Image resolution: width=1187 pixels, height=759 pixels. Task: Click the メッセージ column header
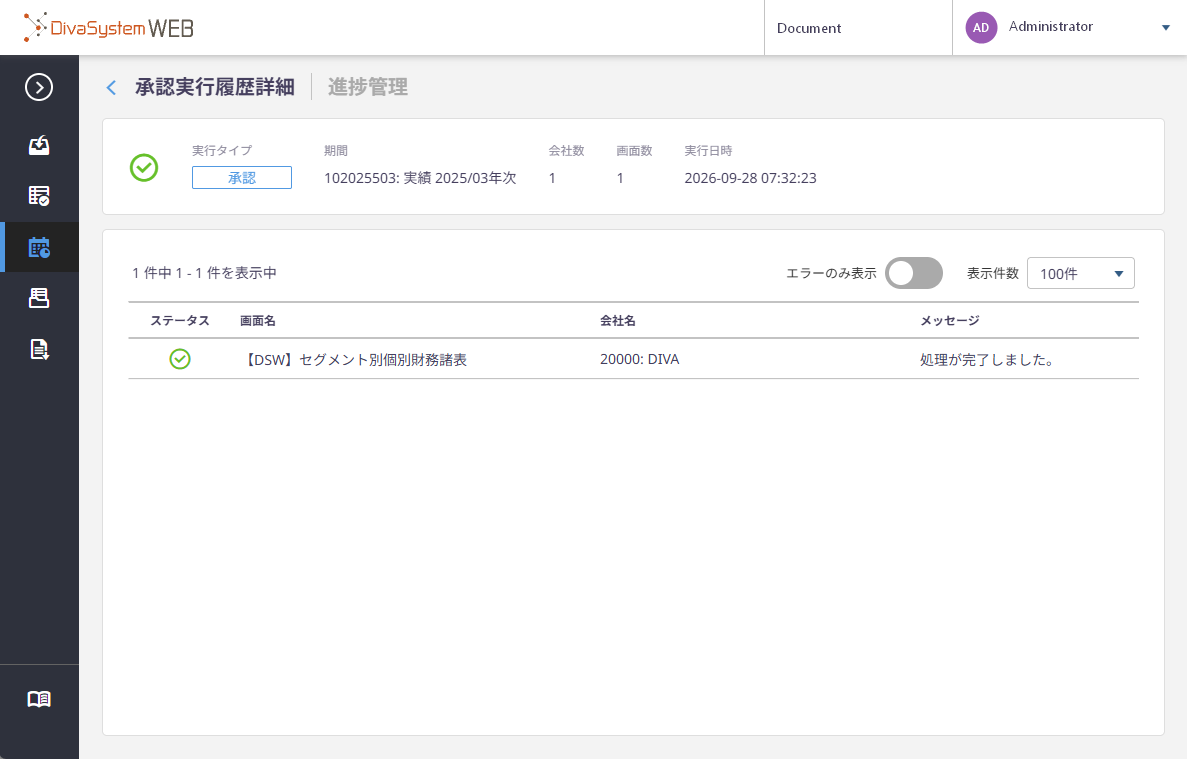click(949, 321)
